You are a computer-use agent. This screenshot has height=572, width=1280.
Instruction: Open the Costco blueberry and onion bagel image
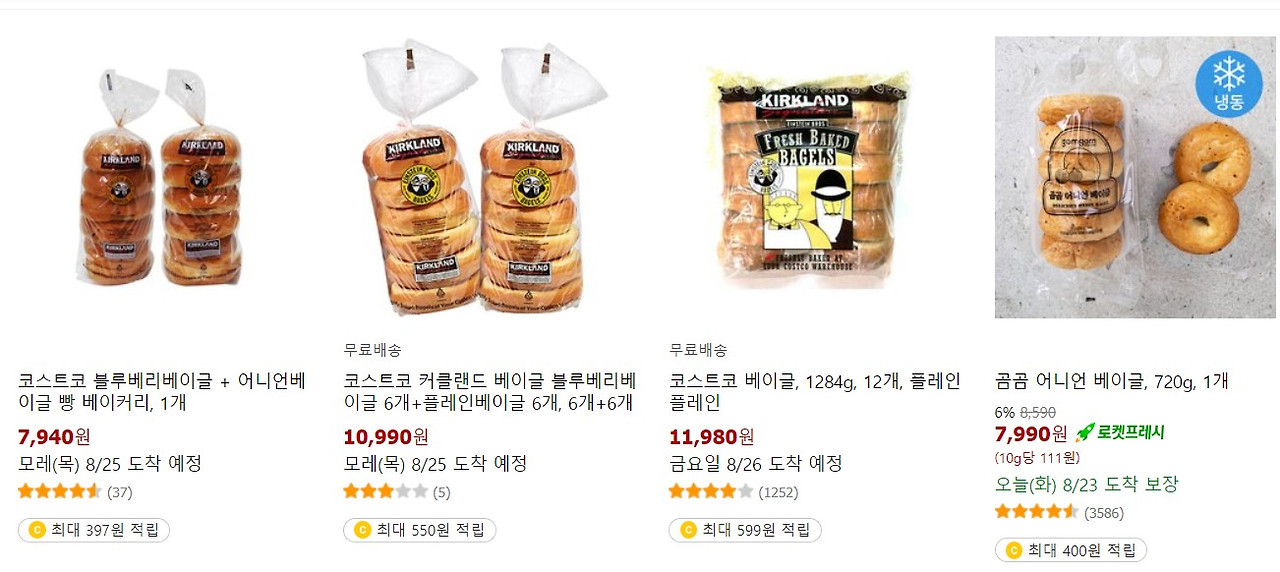point(160,178)
